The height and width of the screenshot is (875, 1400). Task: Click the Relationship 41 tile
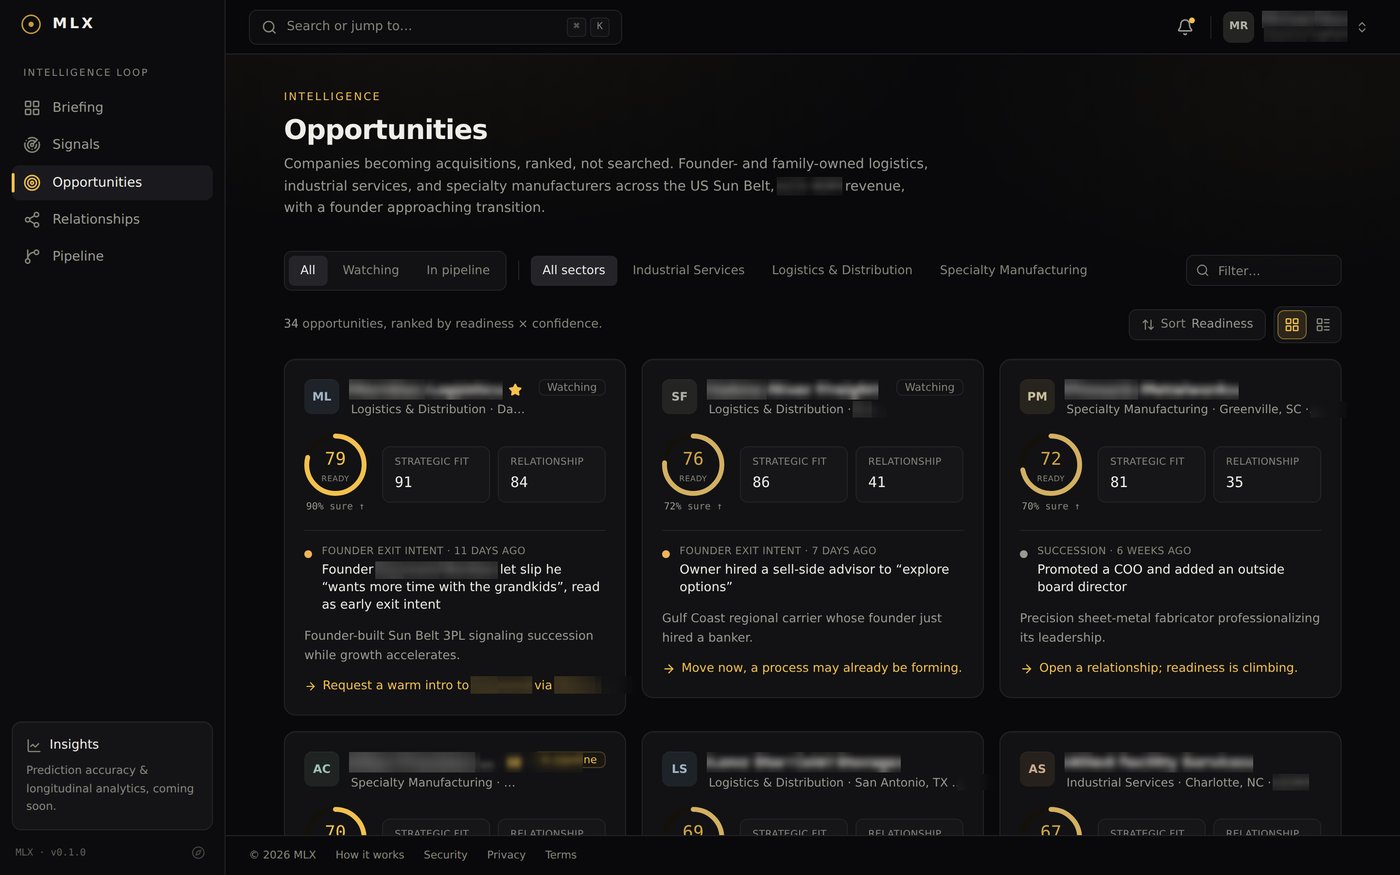tap(910, 474)
